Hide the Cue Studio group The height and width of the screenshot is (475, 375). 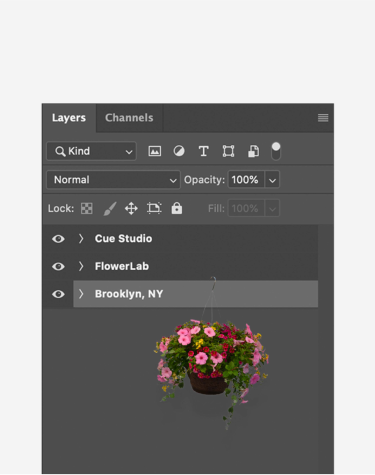tap(58, 239)
